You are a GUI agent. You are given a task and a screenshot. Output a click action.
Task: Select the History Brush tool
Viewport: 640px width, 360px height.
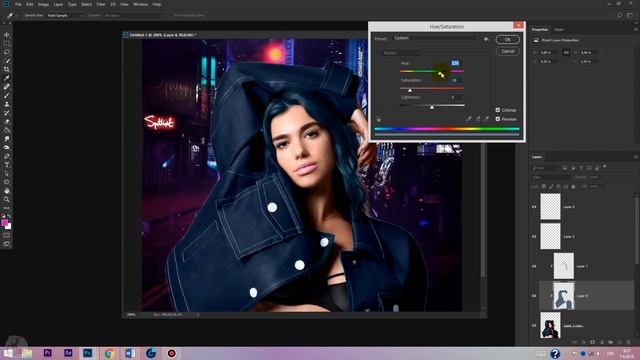(x=7, y=113)
